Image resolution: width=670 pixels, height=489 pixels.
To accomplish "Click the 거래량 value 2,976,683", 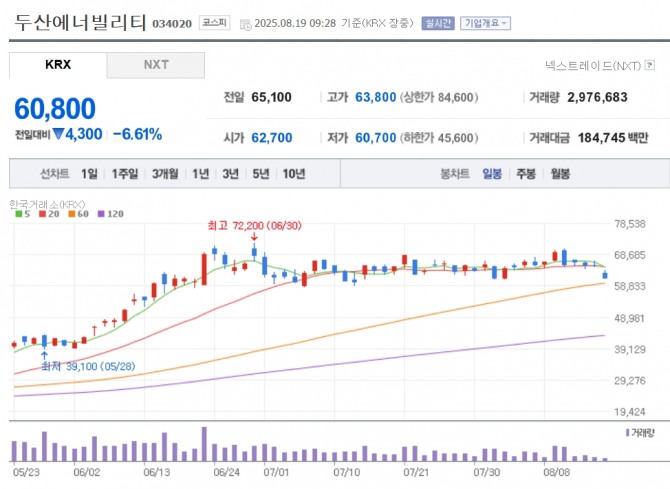I will click(597, 97).
